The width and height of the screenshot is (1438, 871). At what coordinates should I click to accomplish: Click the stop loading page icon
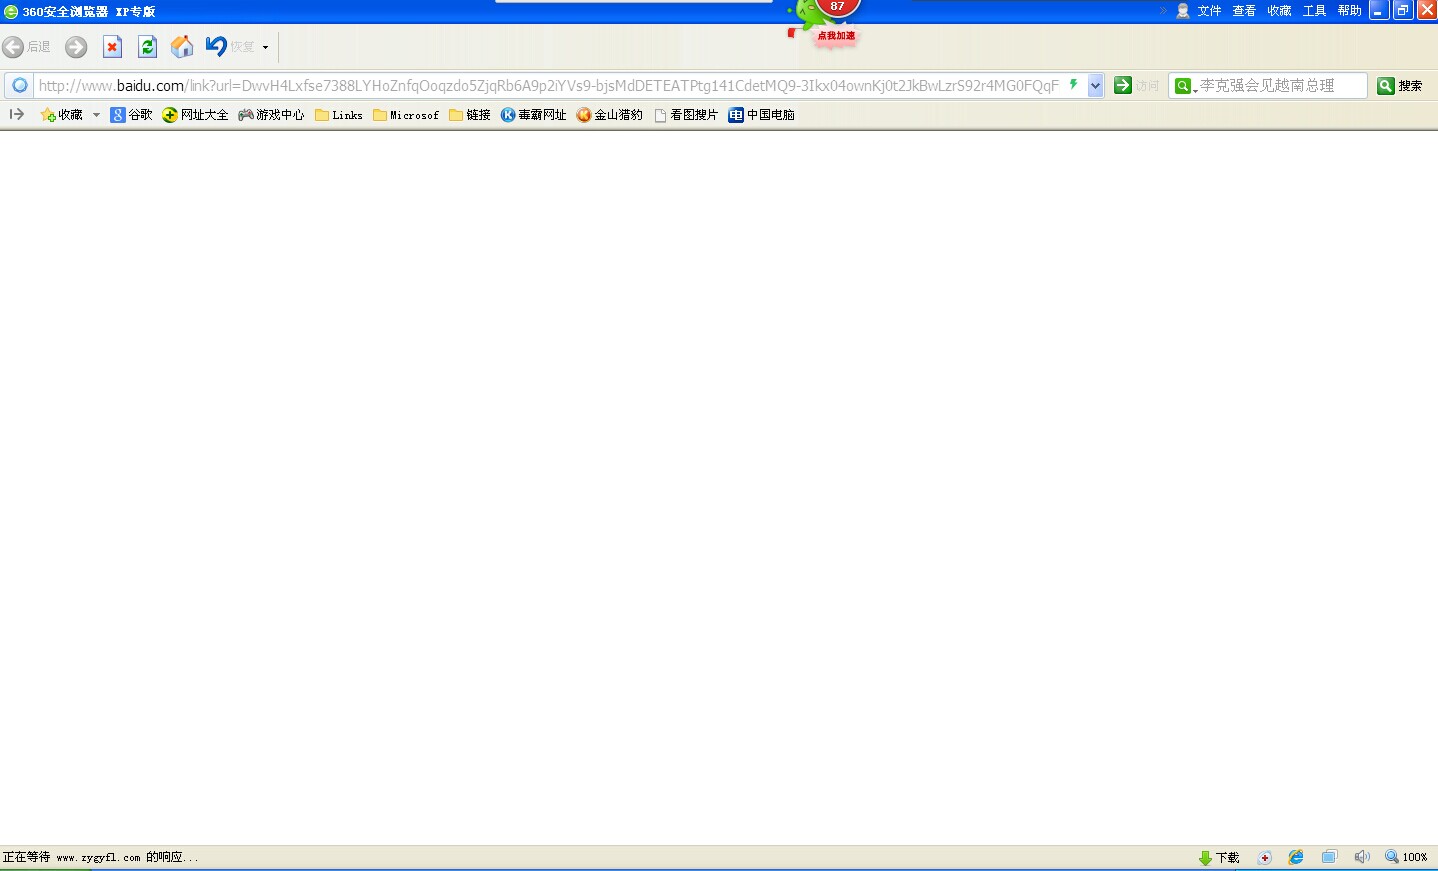coord(113,47)
